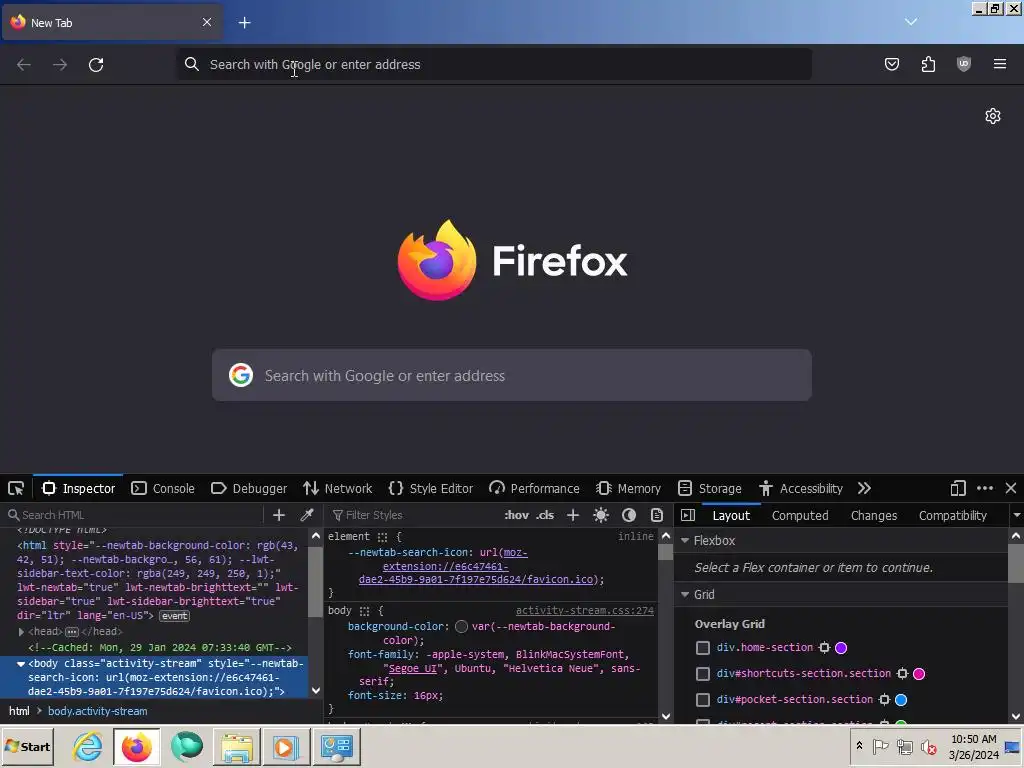List all tabs chevron

tap(911, 22)
